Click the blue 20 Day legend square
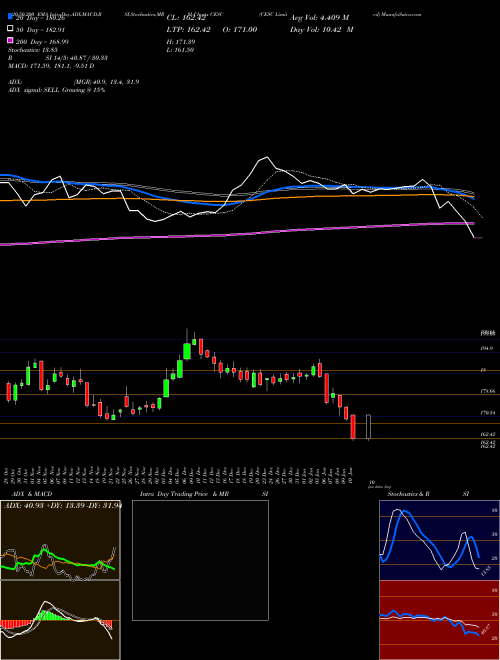500x660 pixels. click(x=10, y=17)
